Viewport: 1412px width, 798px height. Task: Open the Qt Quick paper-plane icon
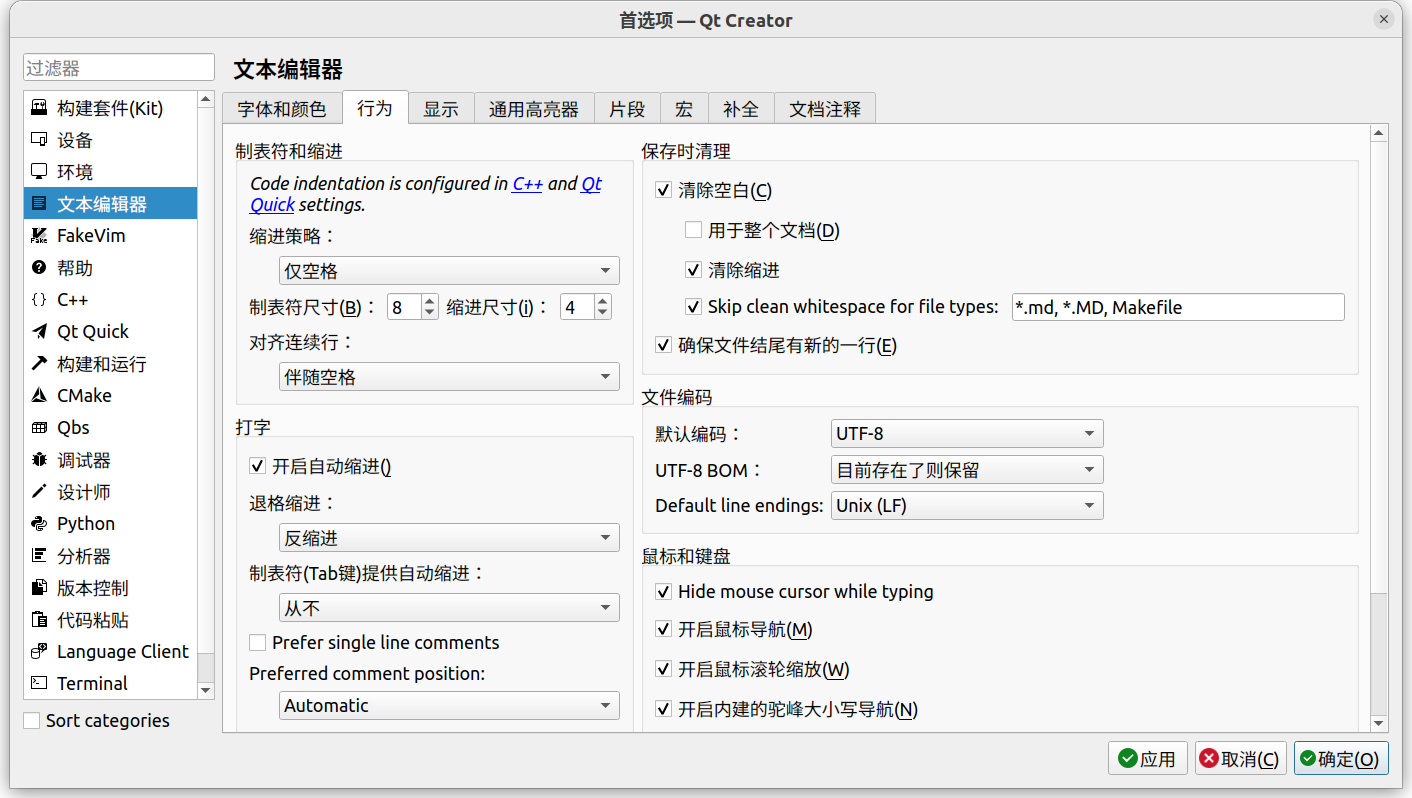click(x=39, y=332)
